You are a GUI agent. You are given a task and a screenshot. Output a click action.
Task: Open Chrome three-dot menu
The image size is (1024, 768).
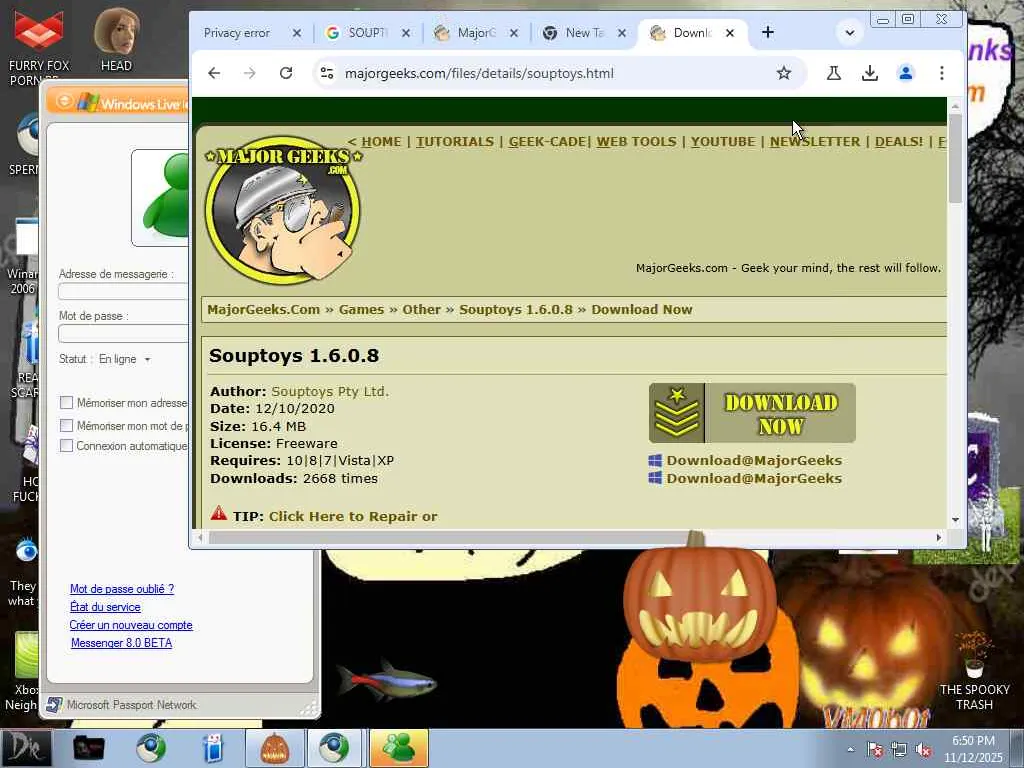[942, 73]
